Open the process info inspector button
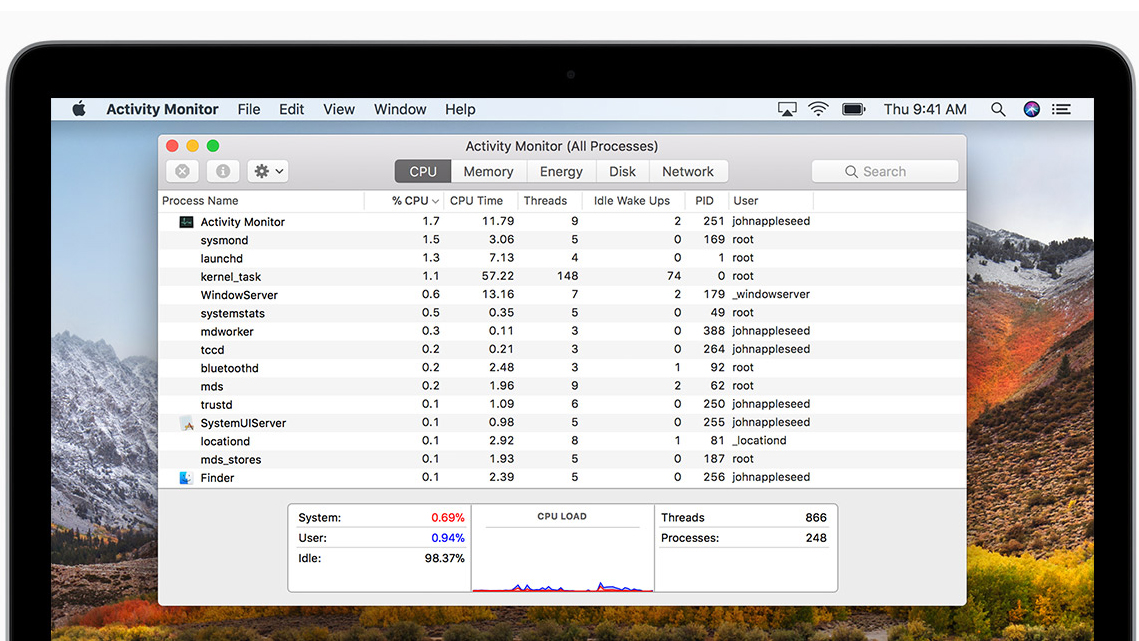 pos(223,172)
